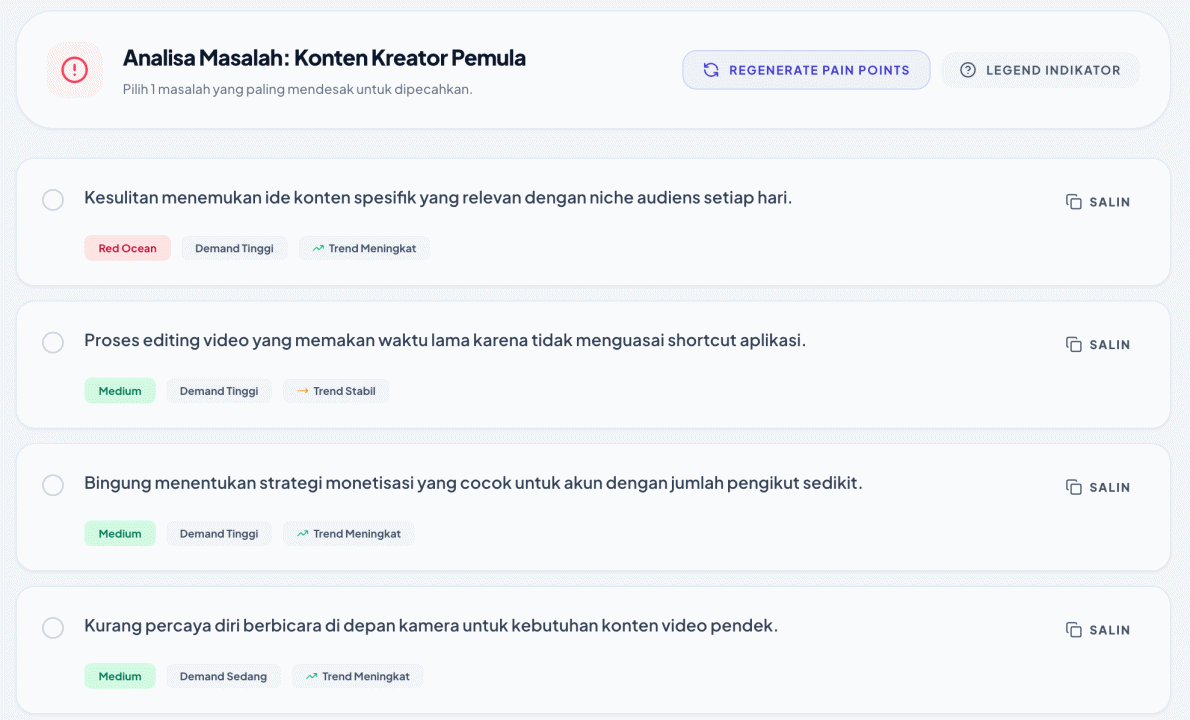
Task: Select radio for 'Proses editing video' problem
Action: pyautogui.click(x=53, y=342)
